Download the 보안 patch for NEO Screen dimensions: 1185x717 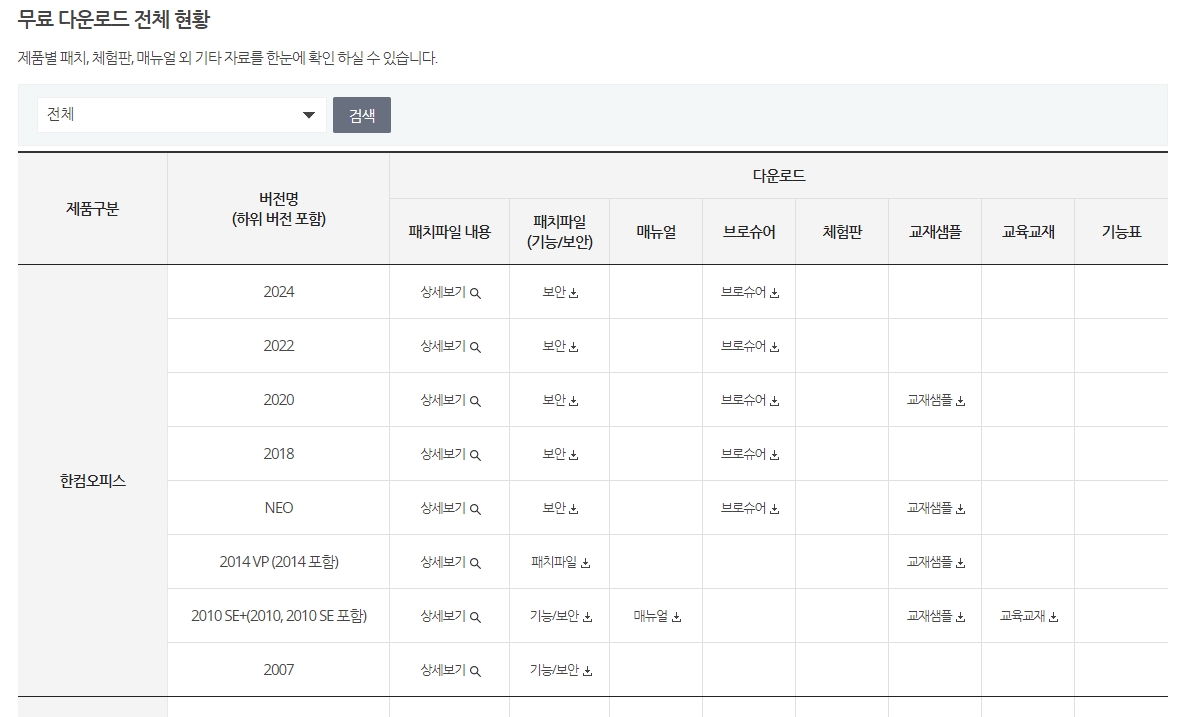pos(560,508)
